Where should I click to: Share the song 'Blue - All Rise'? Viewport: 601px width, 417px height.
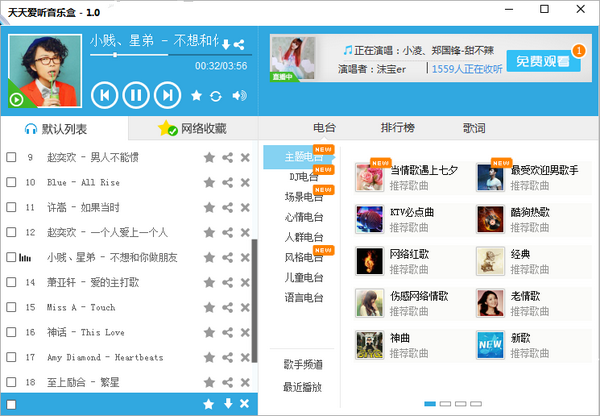click(x=227, y=182)
